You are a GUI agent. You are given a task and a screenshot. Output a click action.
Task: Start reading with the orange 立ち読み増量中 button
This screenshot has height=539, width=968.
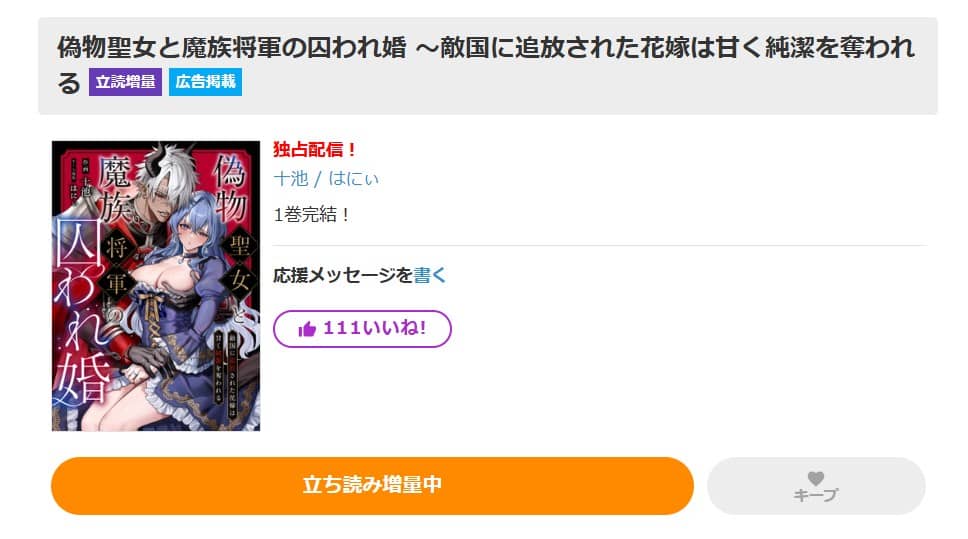(372, 485)
